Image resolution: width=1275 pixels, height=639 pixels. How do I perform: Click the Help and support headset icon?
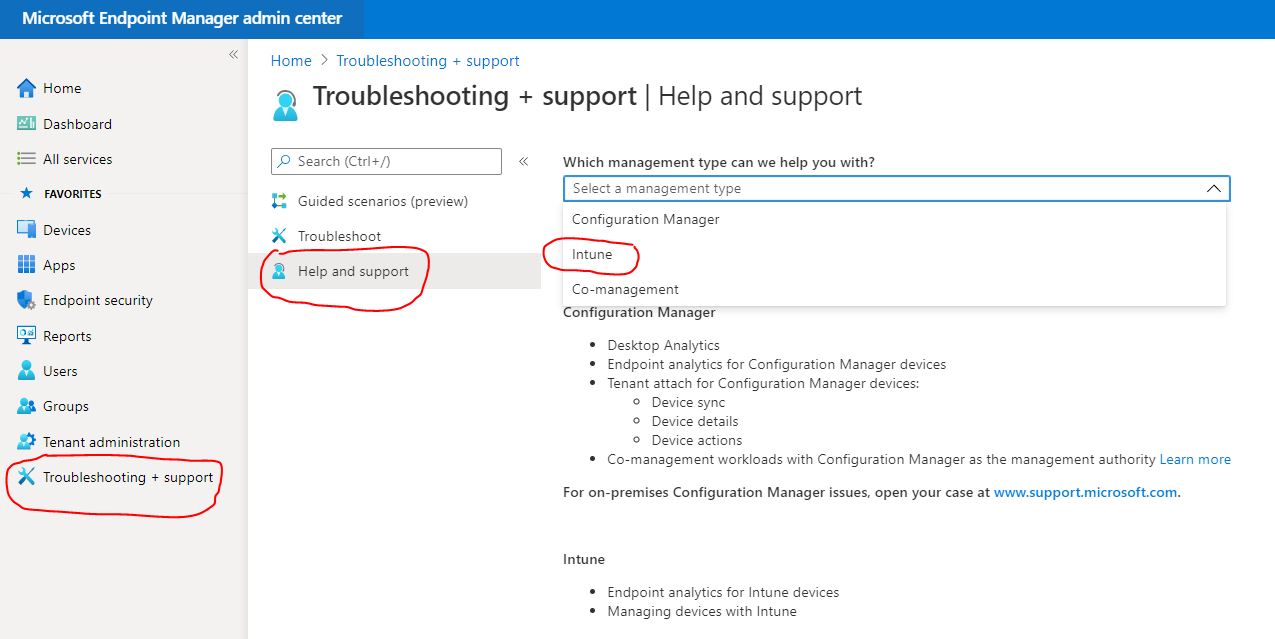click(279, 271)
